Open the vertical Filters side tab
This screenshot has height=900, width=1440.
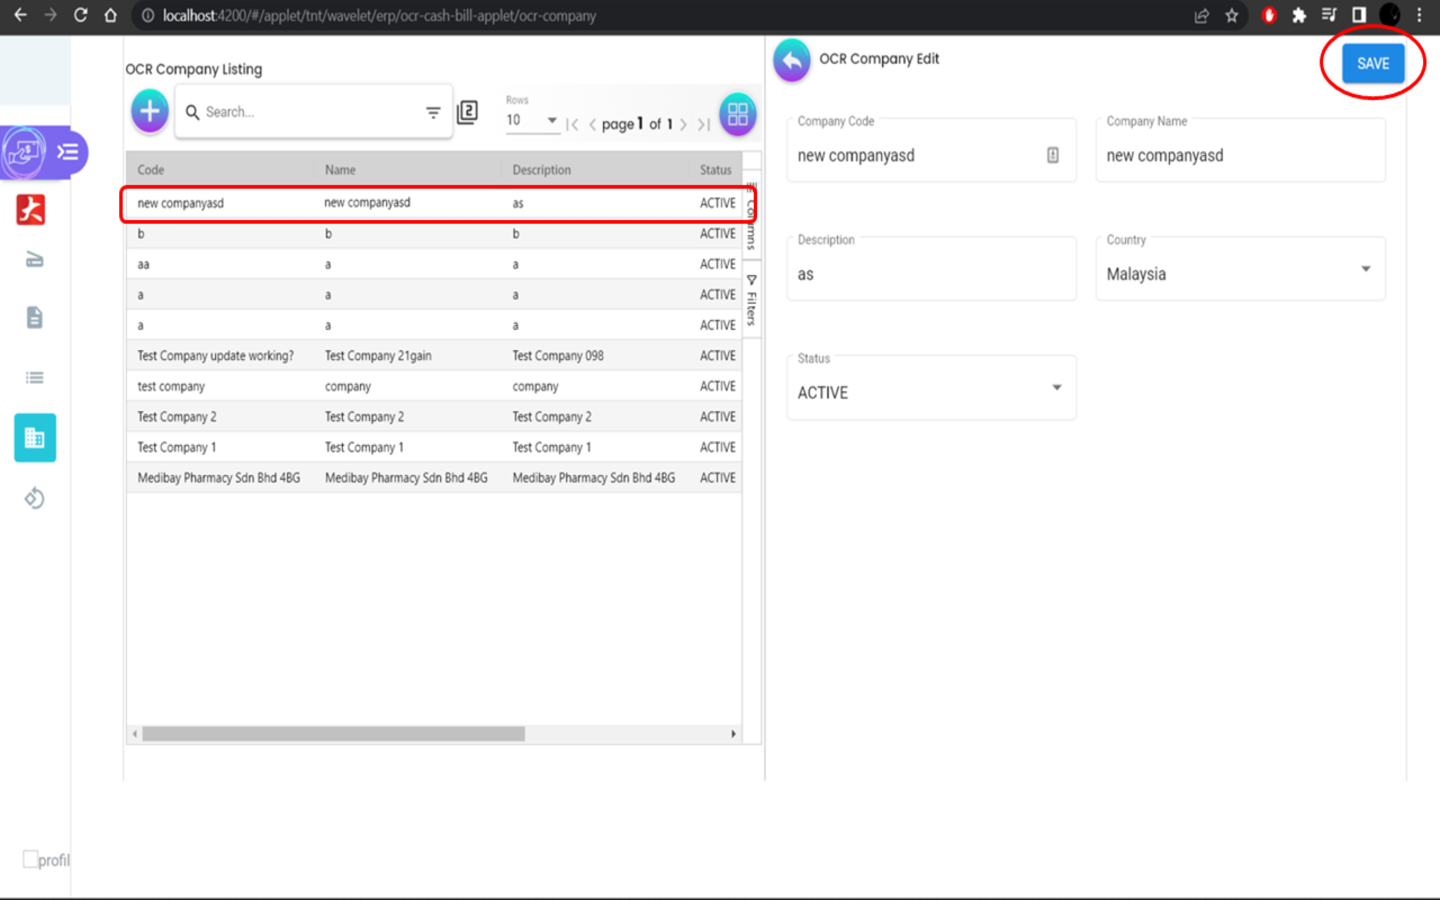tap(752, 301)
